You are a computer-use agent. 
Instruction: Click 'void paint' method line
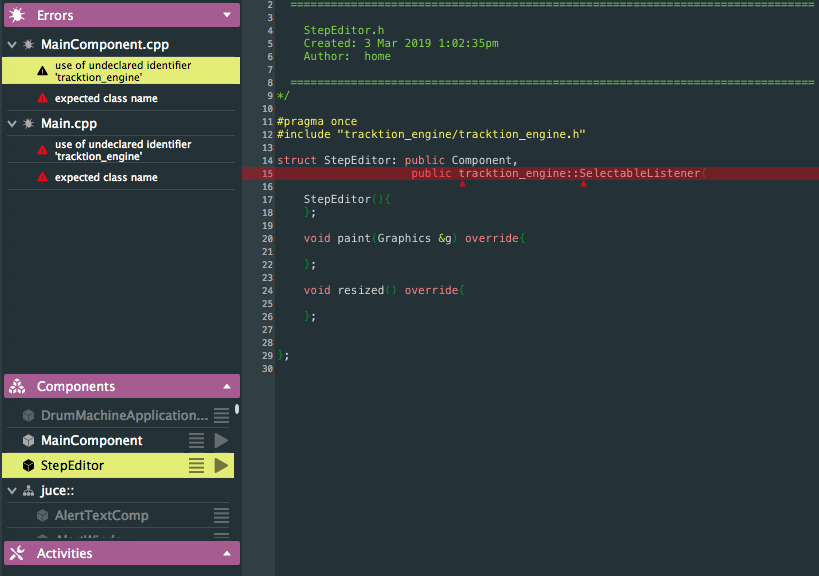414,238
